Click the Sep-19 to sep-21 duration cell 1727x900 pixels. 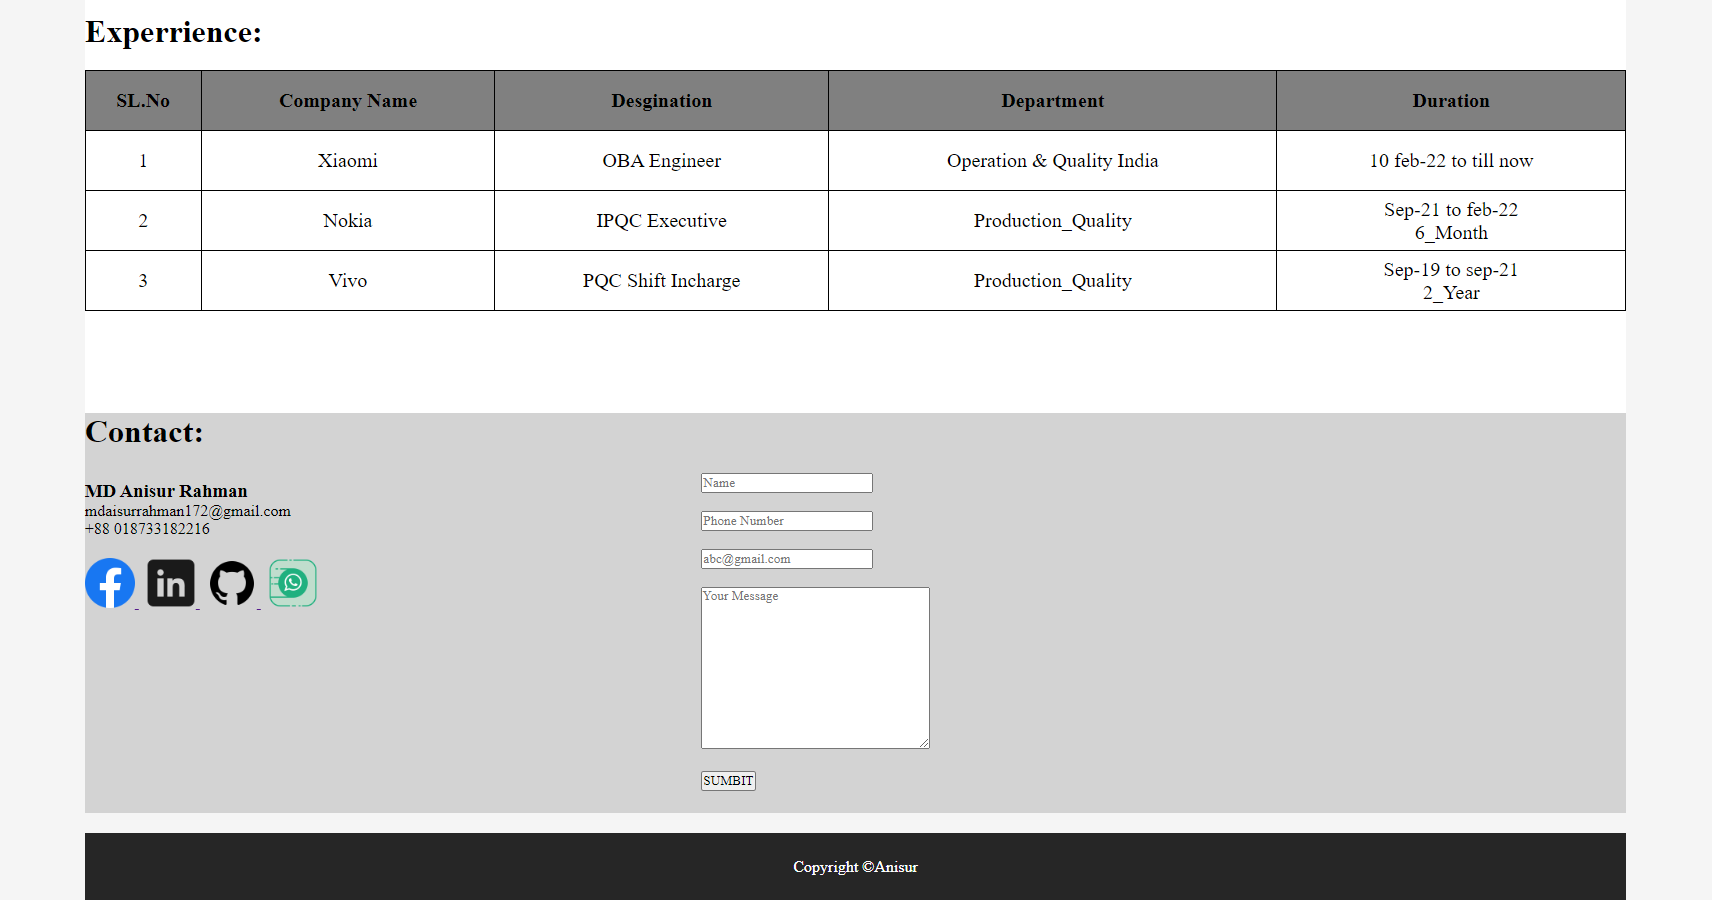[1451, 281]
